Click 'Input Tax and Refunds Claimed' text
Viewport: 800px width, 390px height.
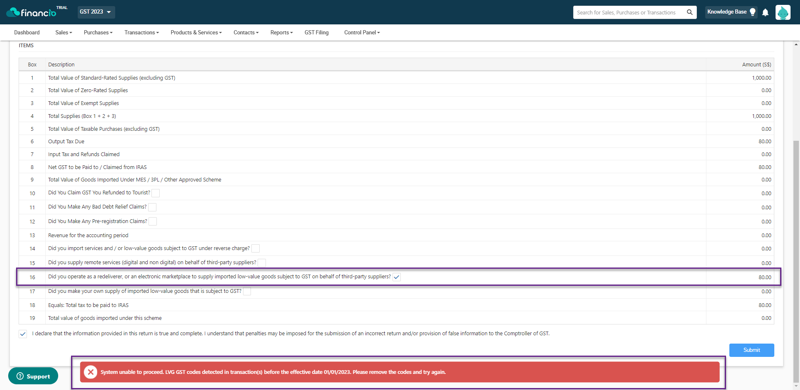pyautogui.click(x=84, y=154)
